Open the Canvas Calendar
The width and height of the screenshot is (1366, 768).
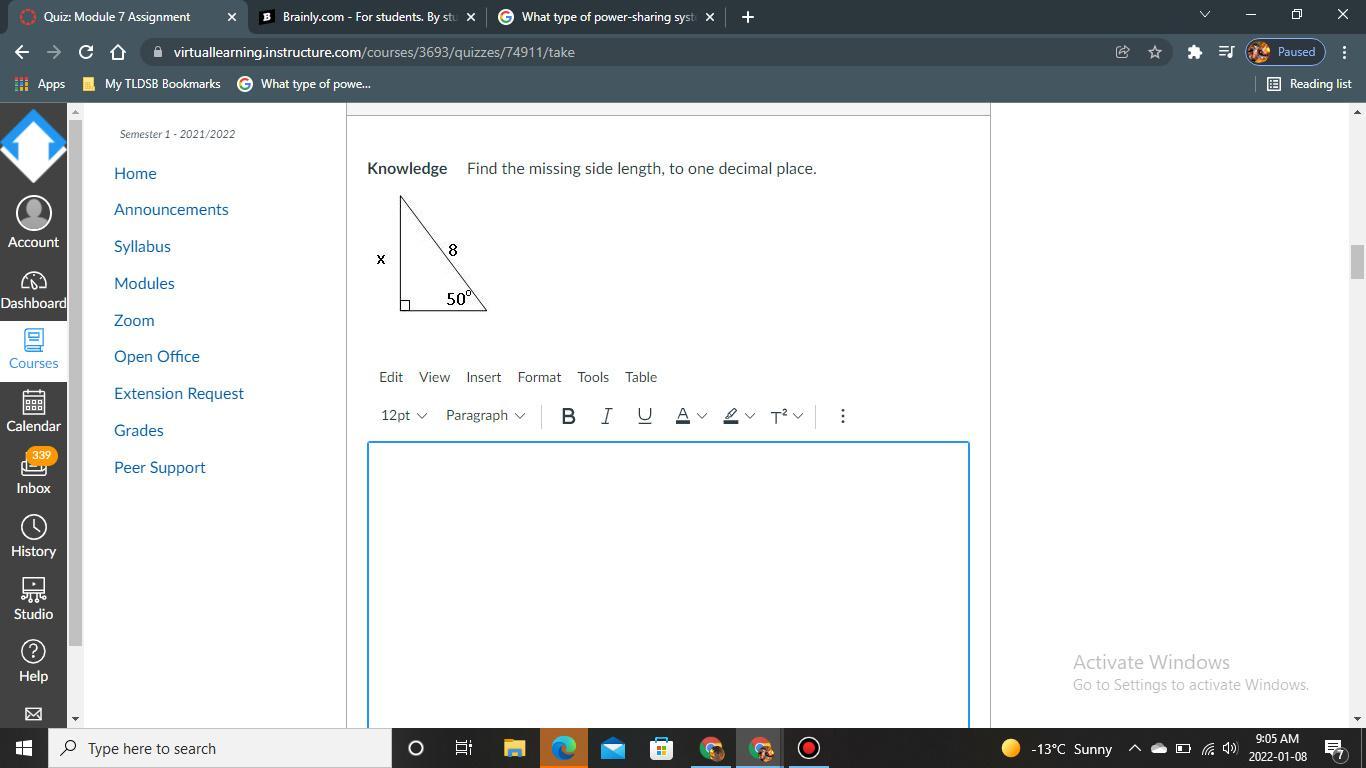point(33,411)
